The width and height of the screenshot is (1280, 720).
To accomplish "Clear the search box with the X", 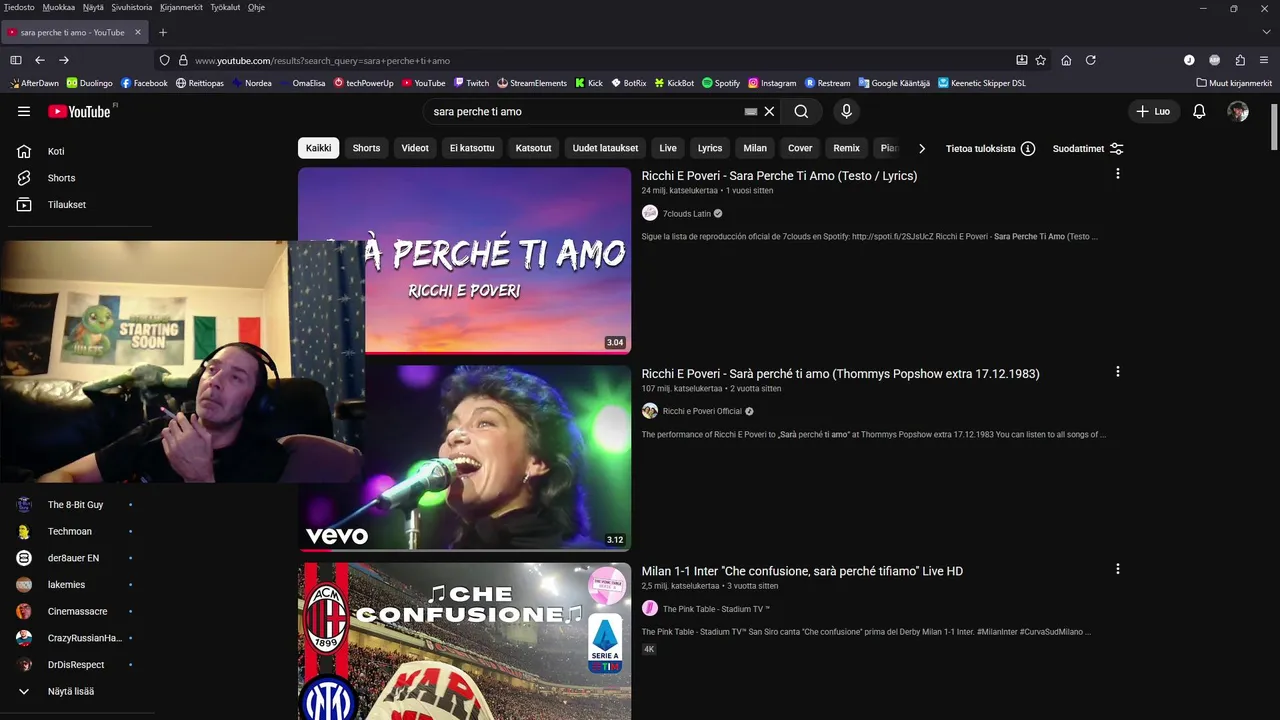I will 769,111.
